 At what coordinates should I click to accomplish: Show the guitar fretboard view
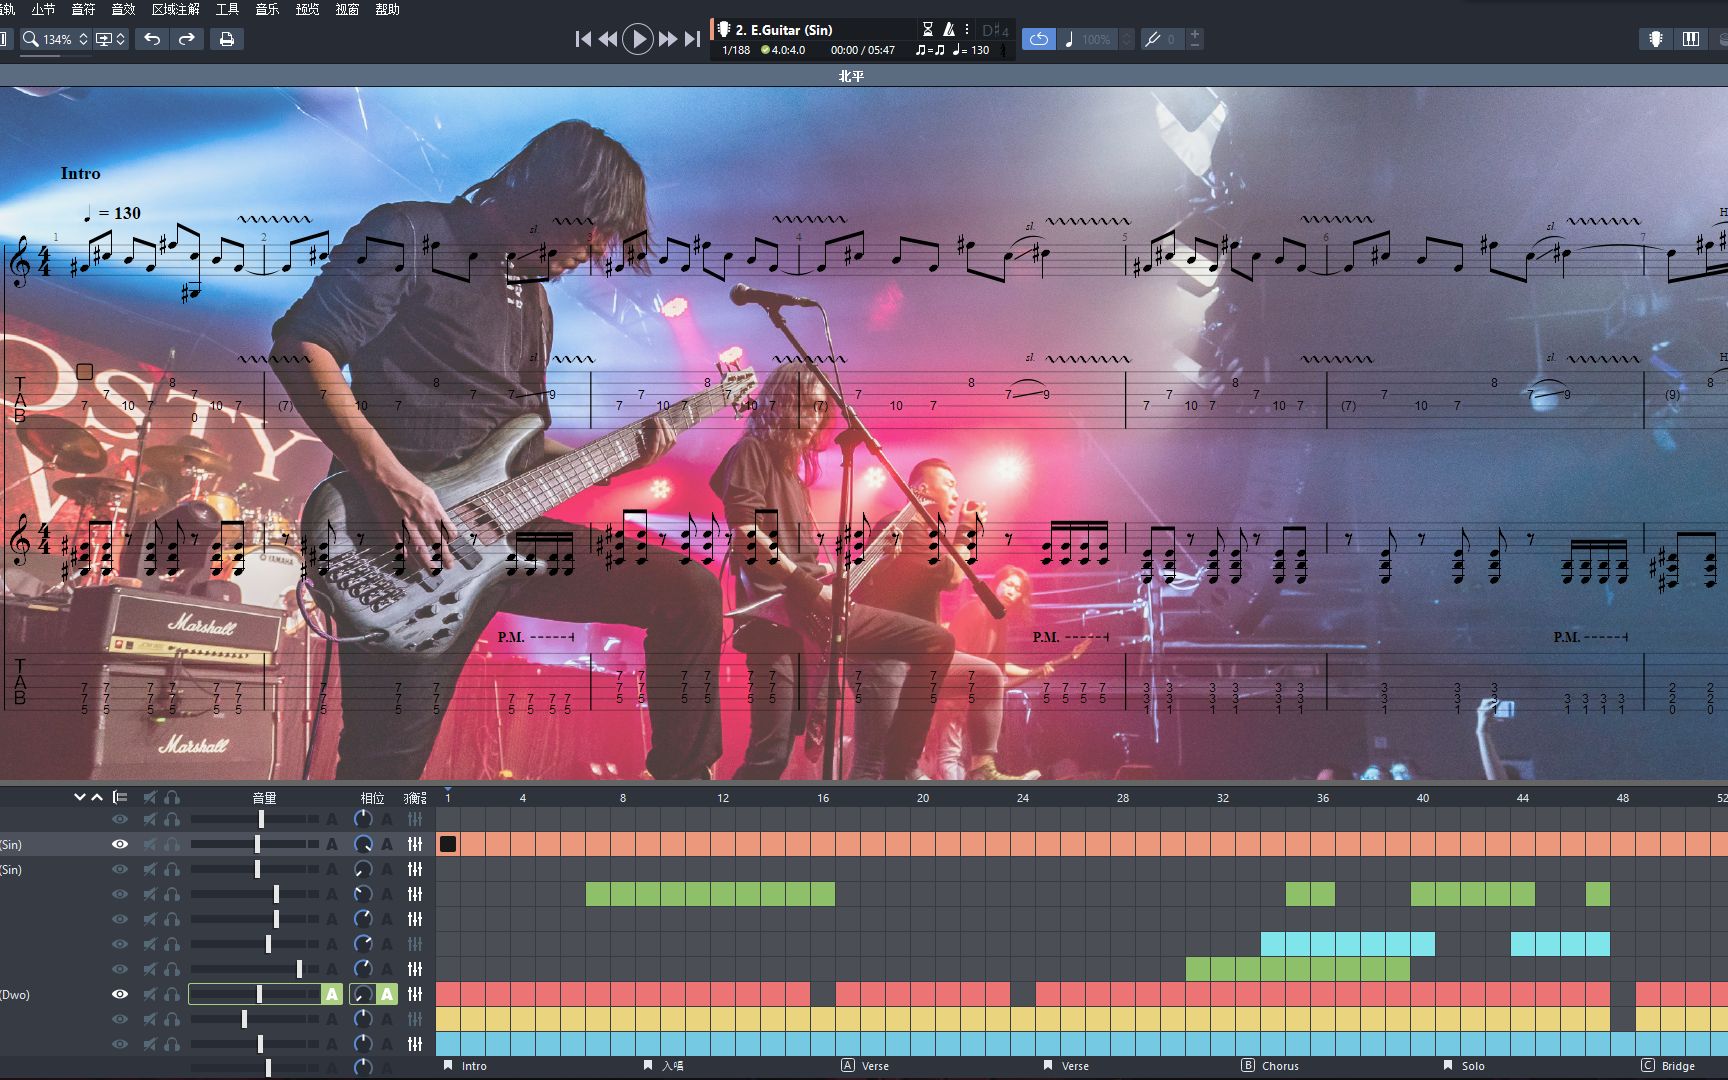(1656, 39)
